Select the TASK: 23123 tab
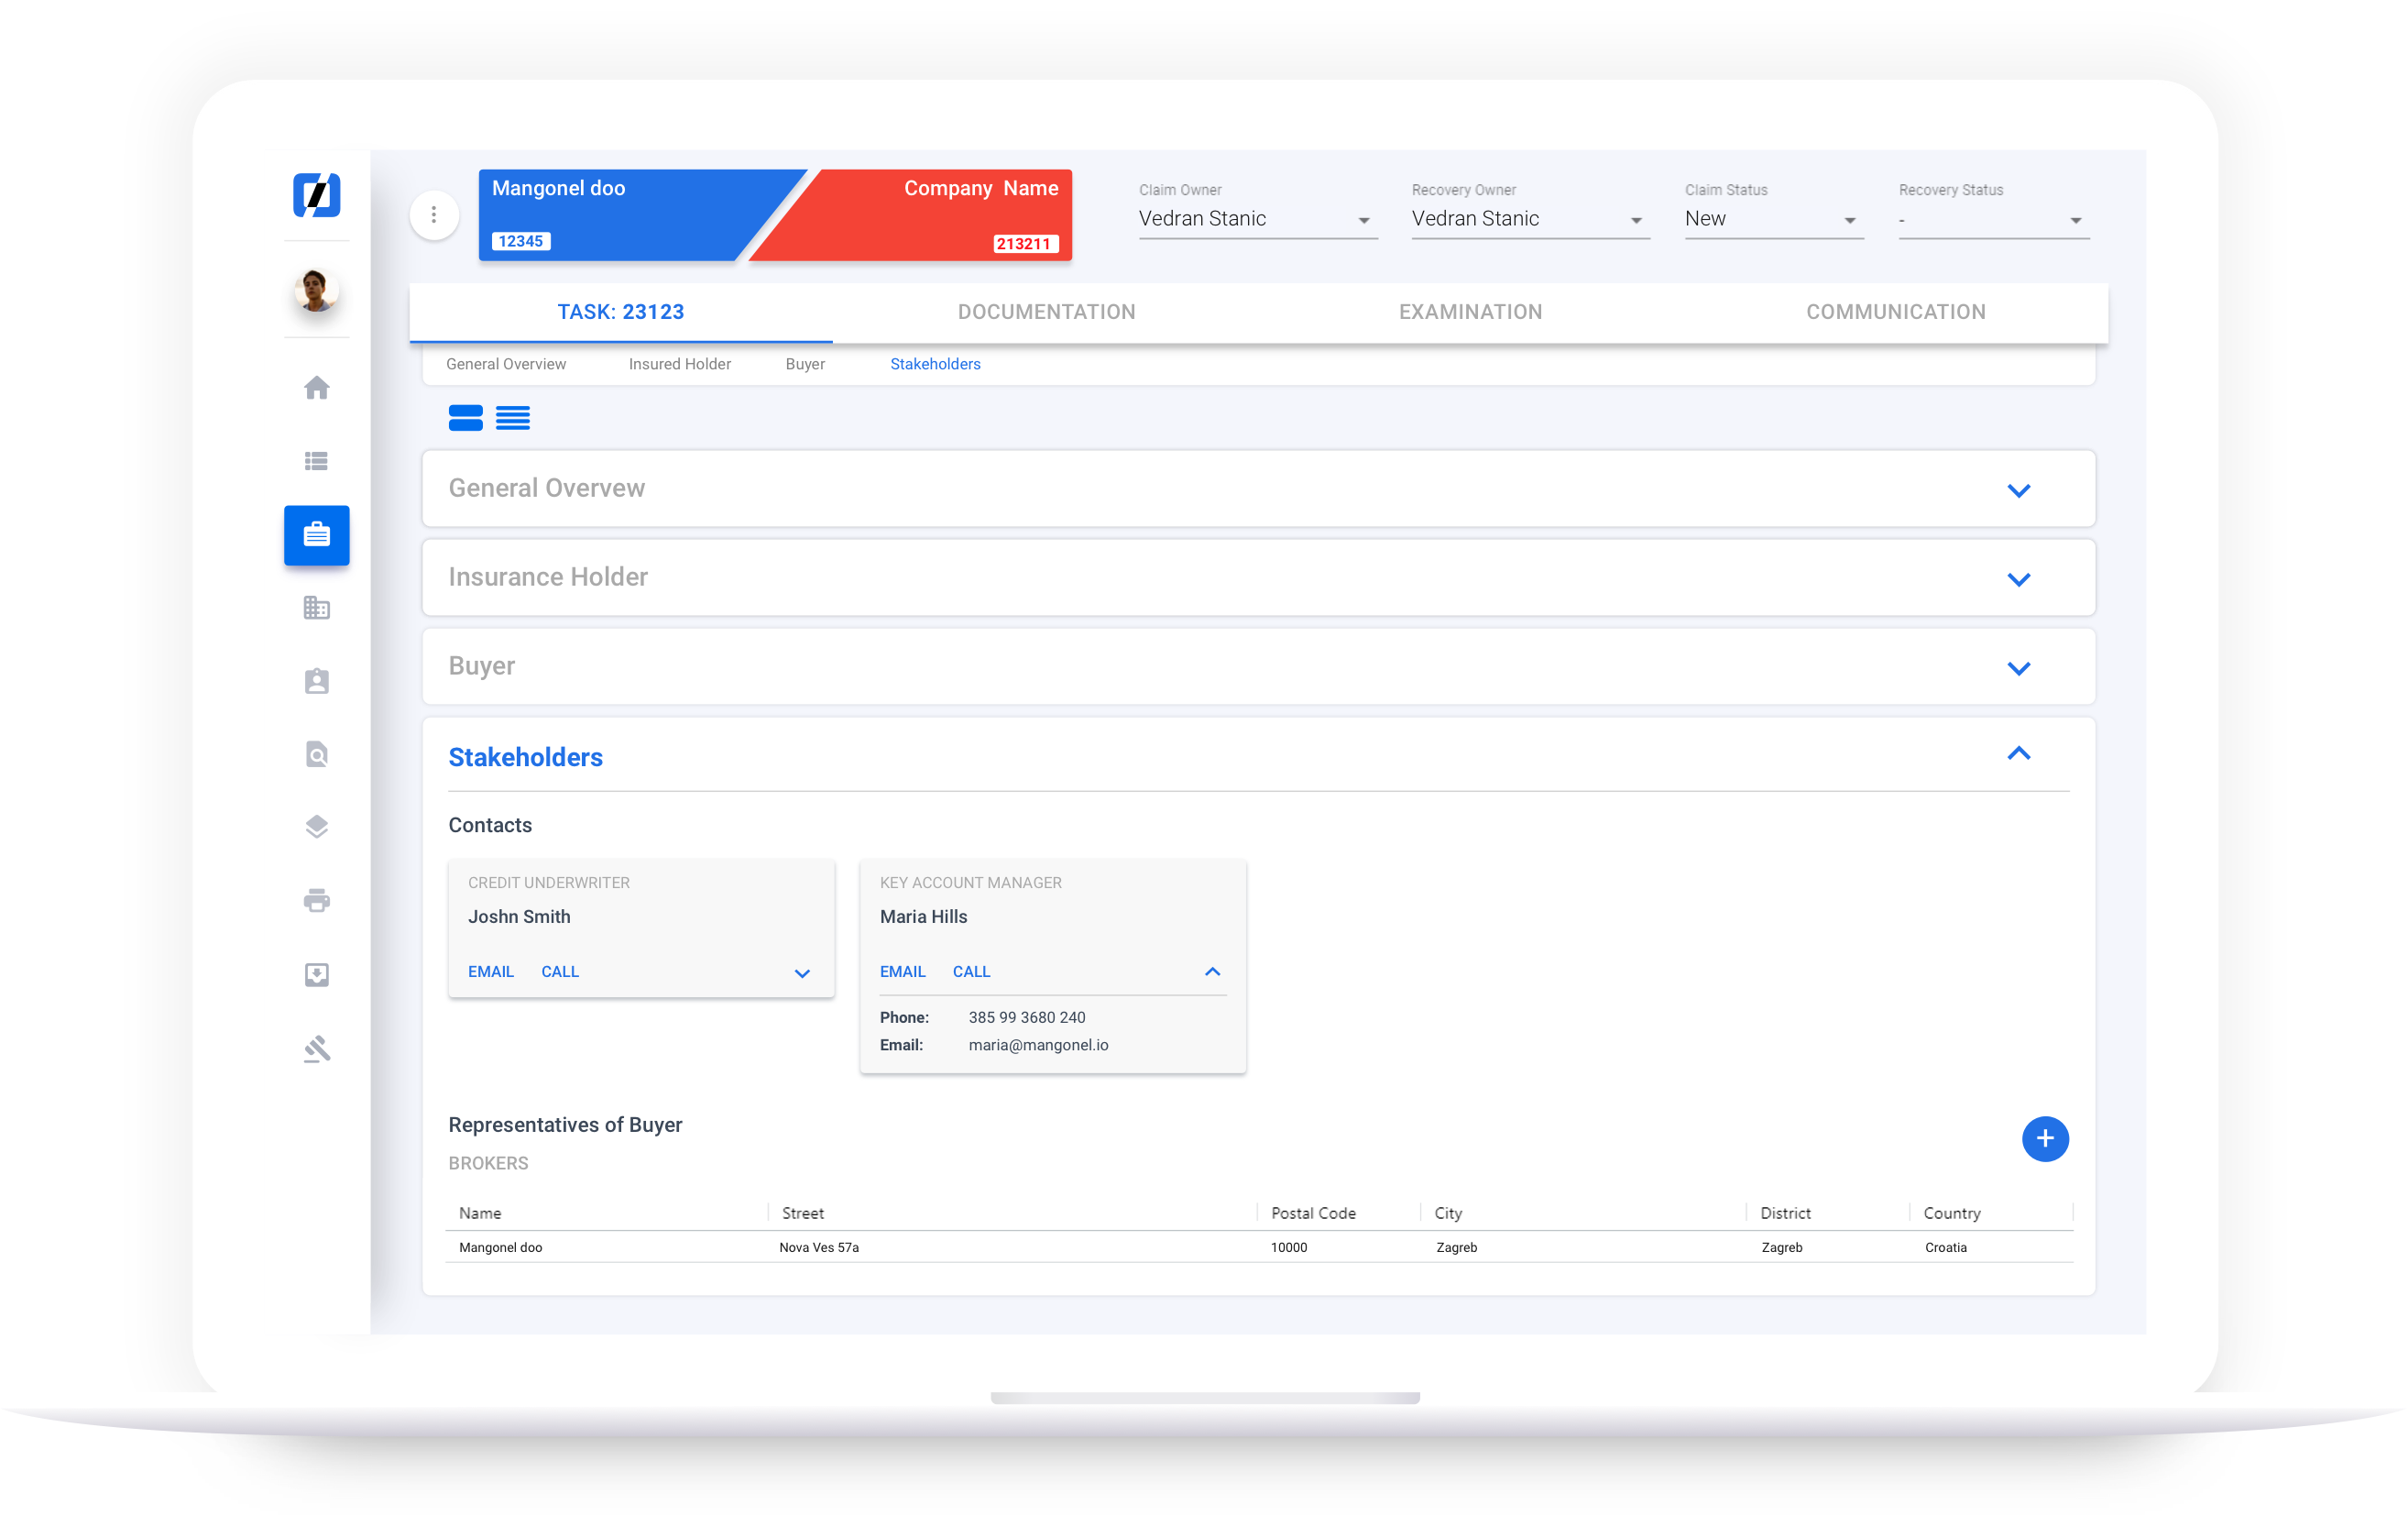The image size is (2408, 1515). [x=621, y=312]
